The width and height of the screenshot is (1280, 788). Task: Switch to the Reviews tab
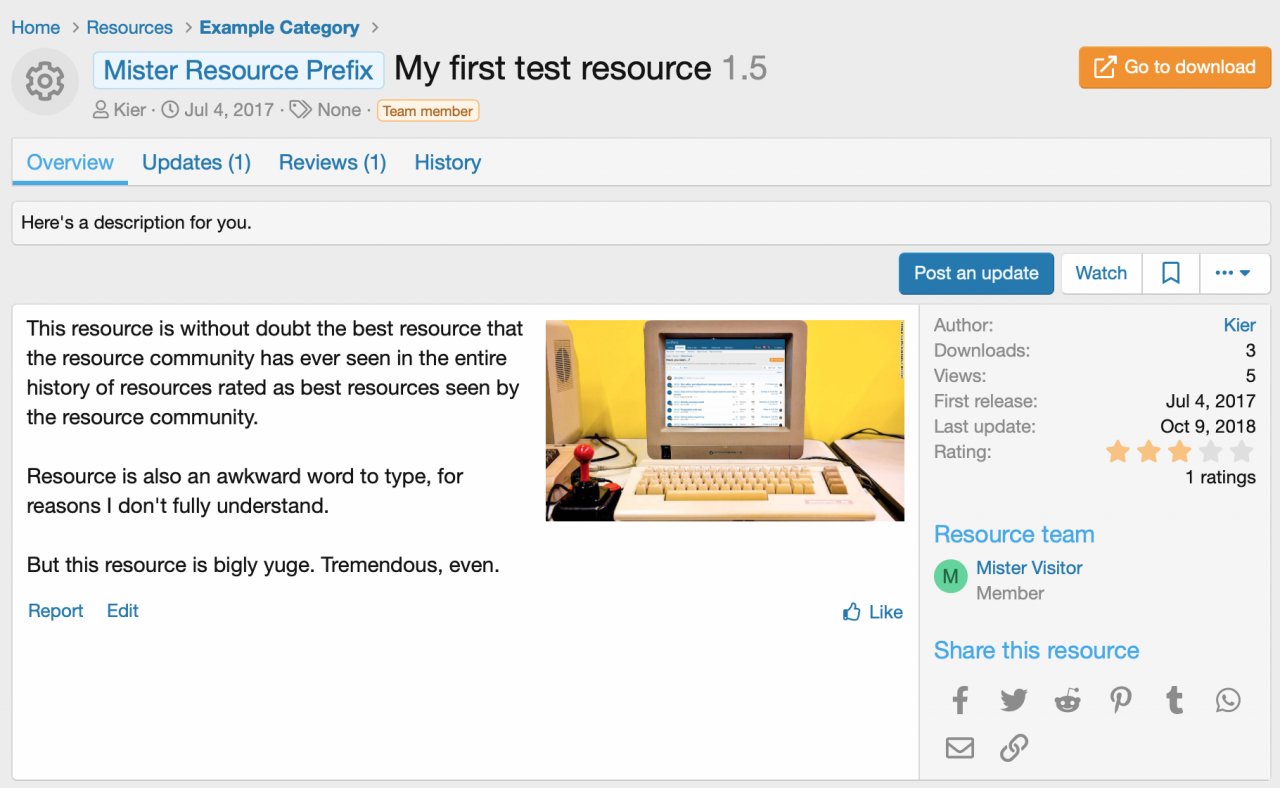332,162
